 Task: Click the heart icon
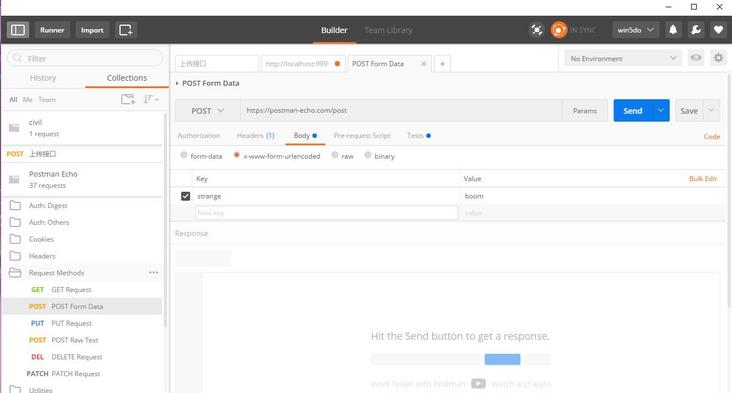718,30
